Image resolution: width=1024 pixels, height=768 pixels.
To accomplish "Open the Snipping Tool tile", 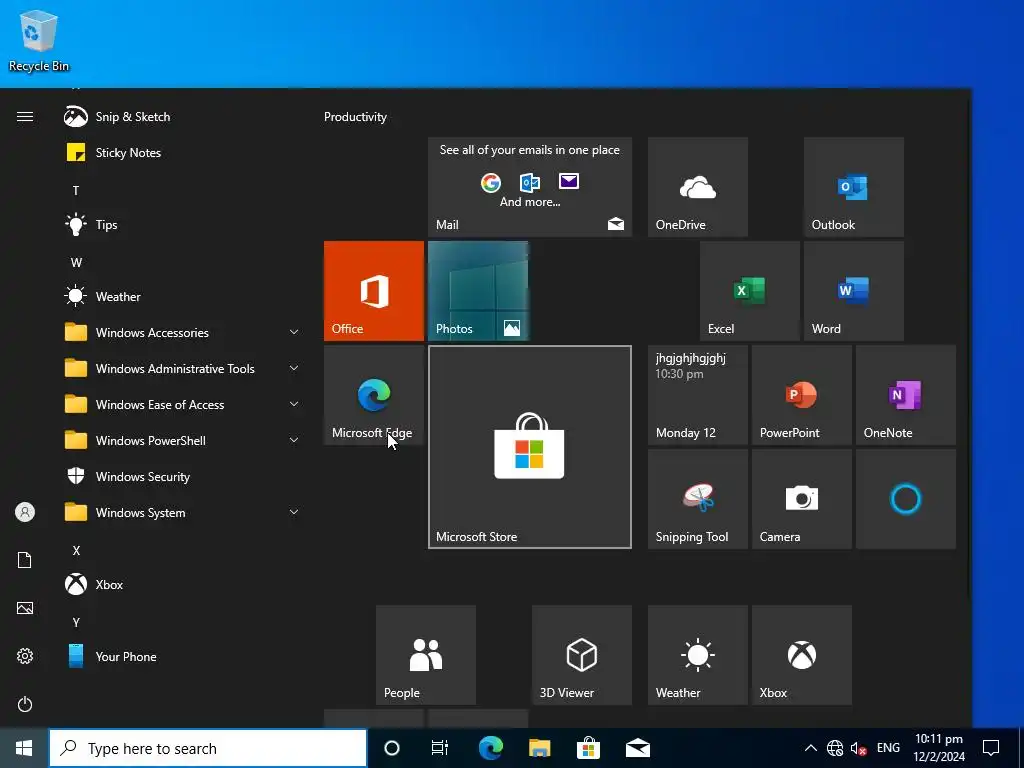I will [697, 499].
